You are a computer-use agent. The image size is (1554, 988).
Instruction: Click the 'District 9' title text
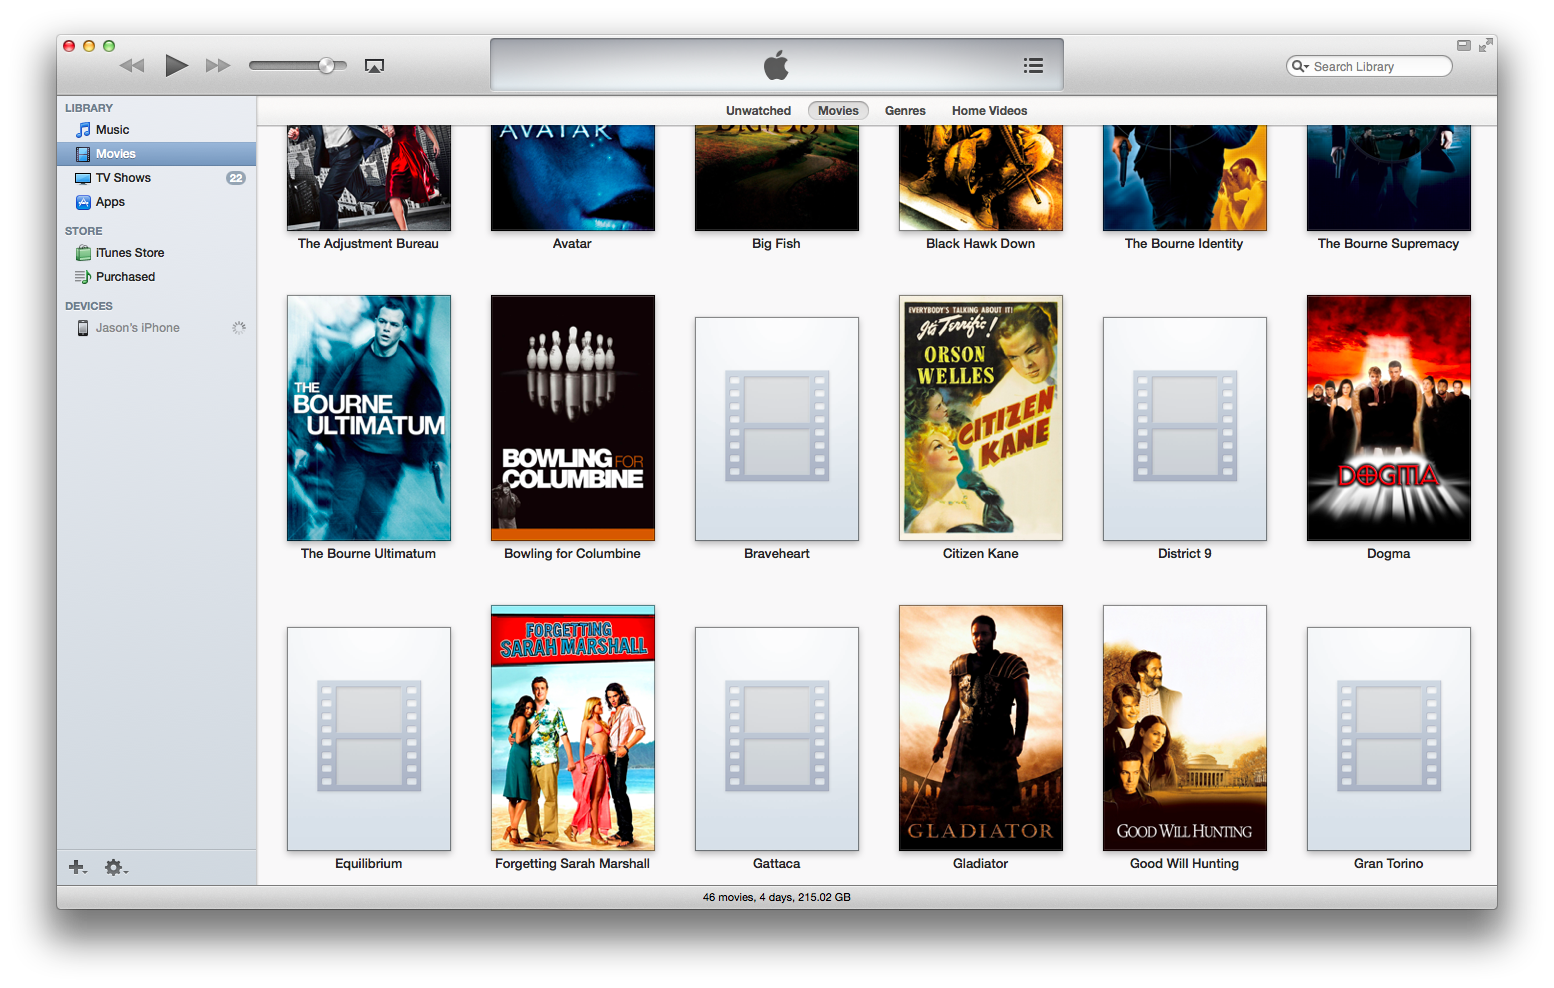tap(1185, 554)
